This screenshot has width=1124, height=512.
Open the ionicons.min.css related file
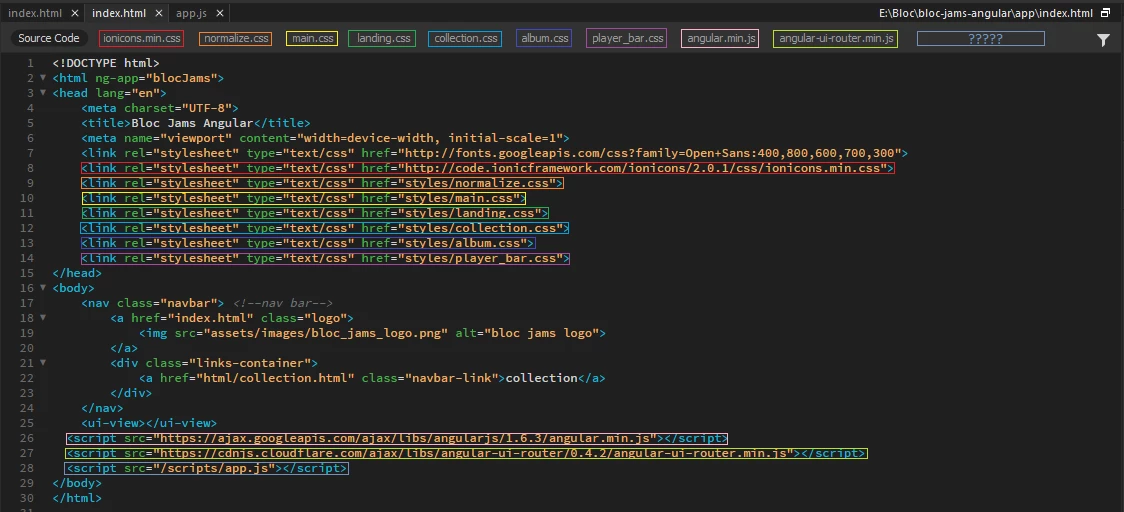click(x=141, y=38)
